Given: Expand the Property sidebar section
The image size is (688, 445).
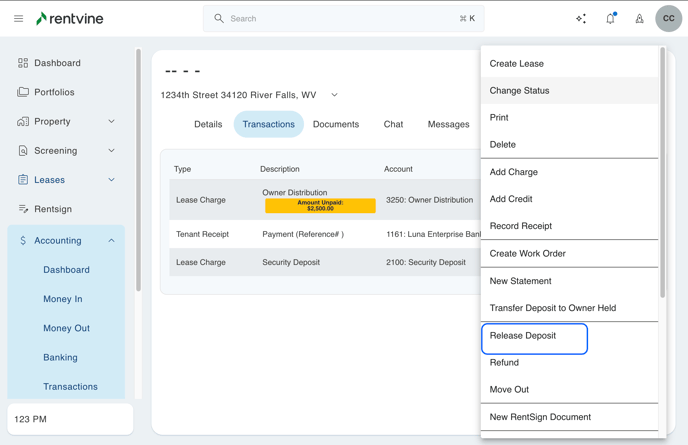Looking at the screenshot, I should click(x=111, y=122).
